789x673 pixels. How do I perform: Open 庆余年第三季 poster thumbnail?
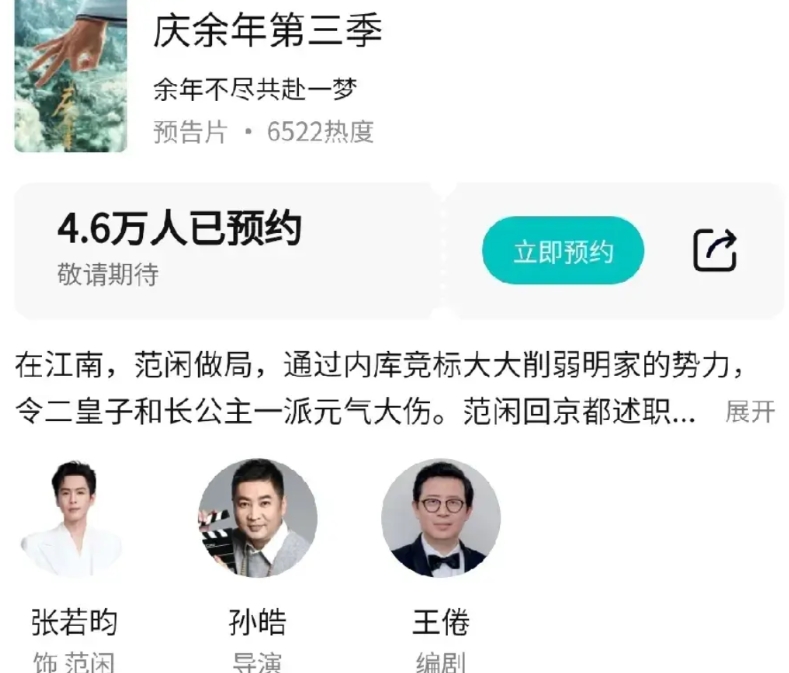(x=71, y=76)
